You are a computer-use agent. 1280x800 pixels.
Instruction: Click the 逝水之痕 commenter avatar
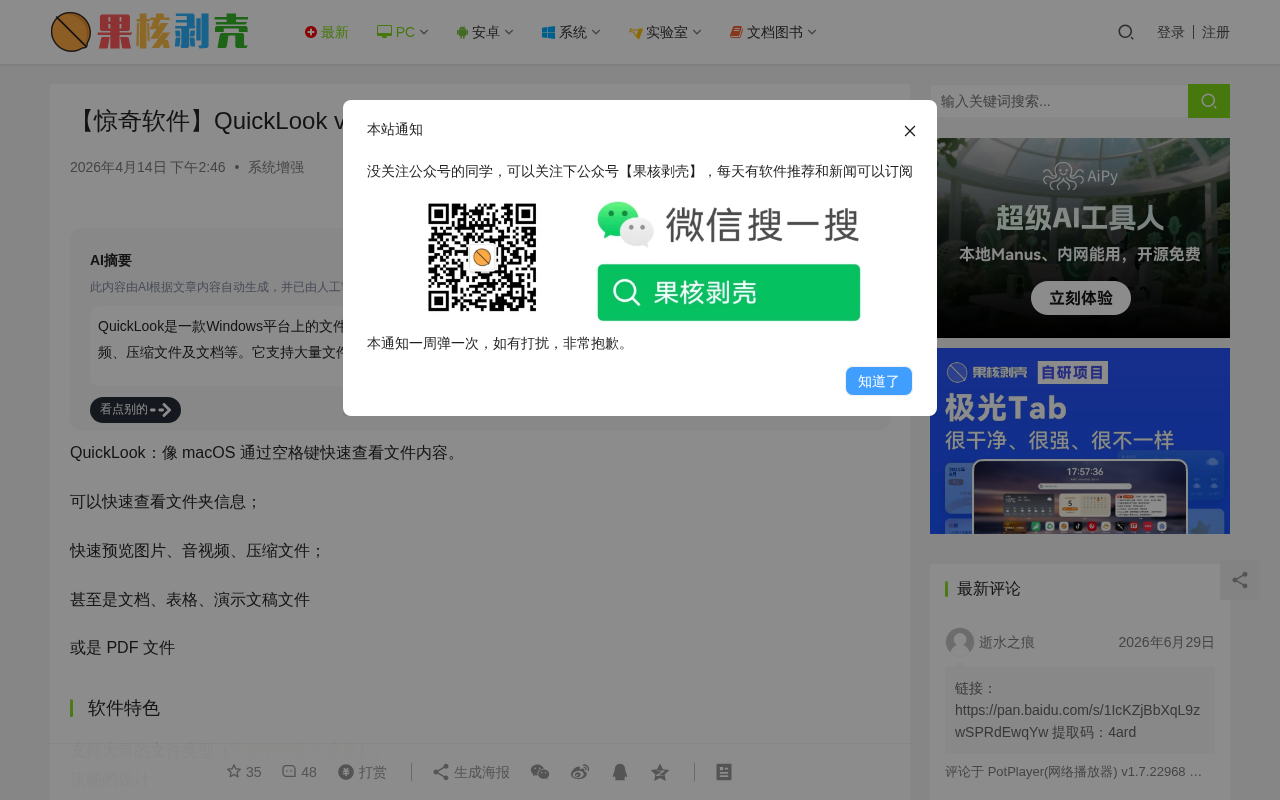(960, 642)
